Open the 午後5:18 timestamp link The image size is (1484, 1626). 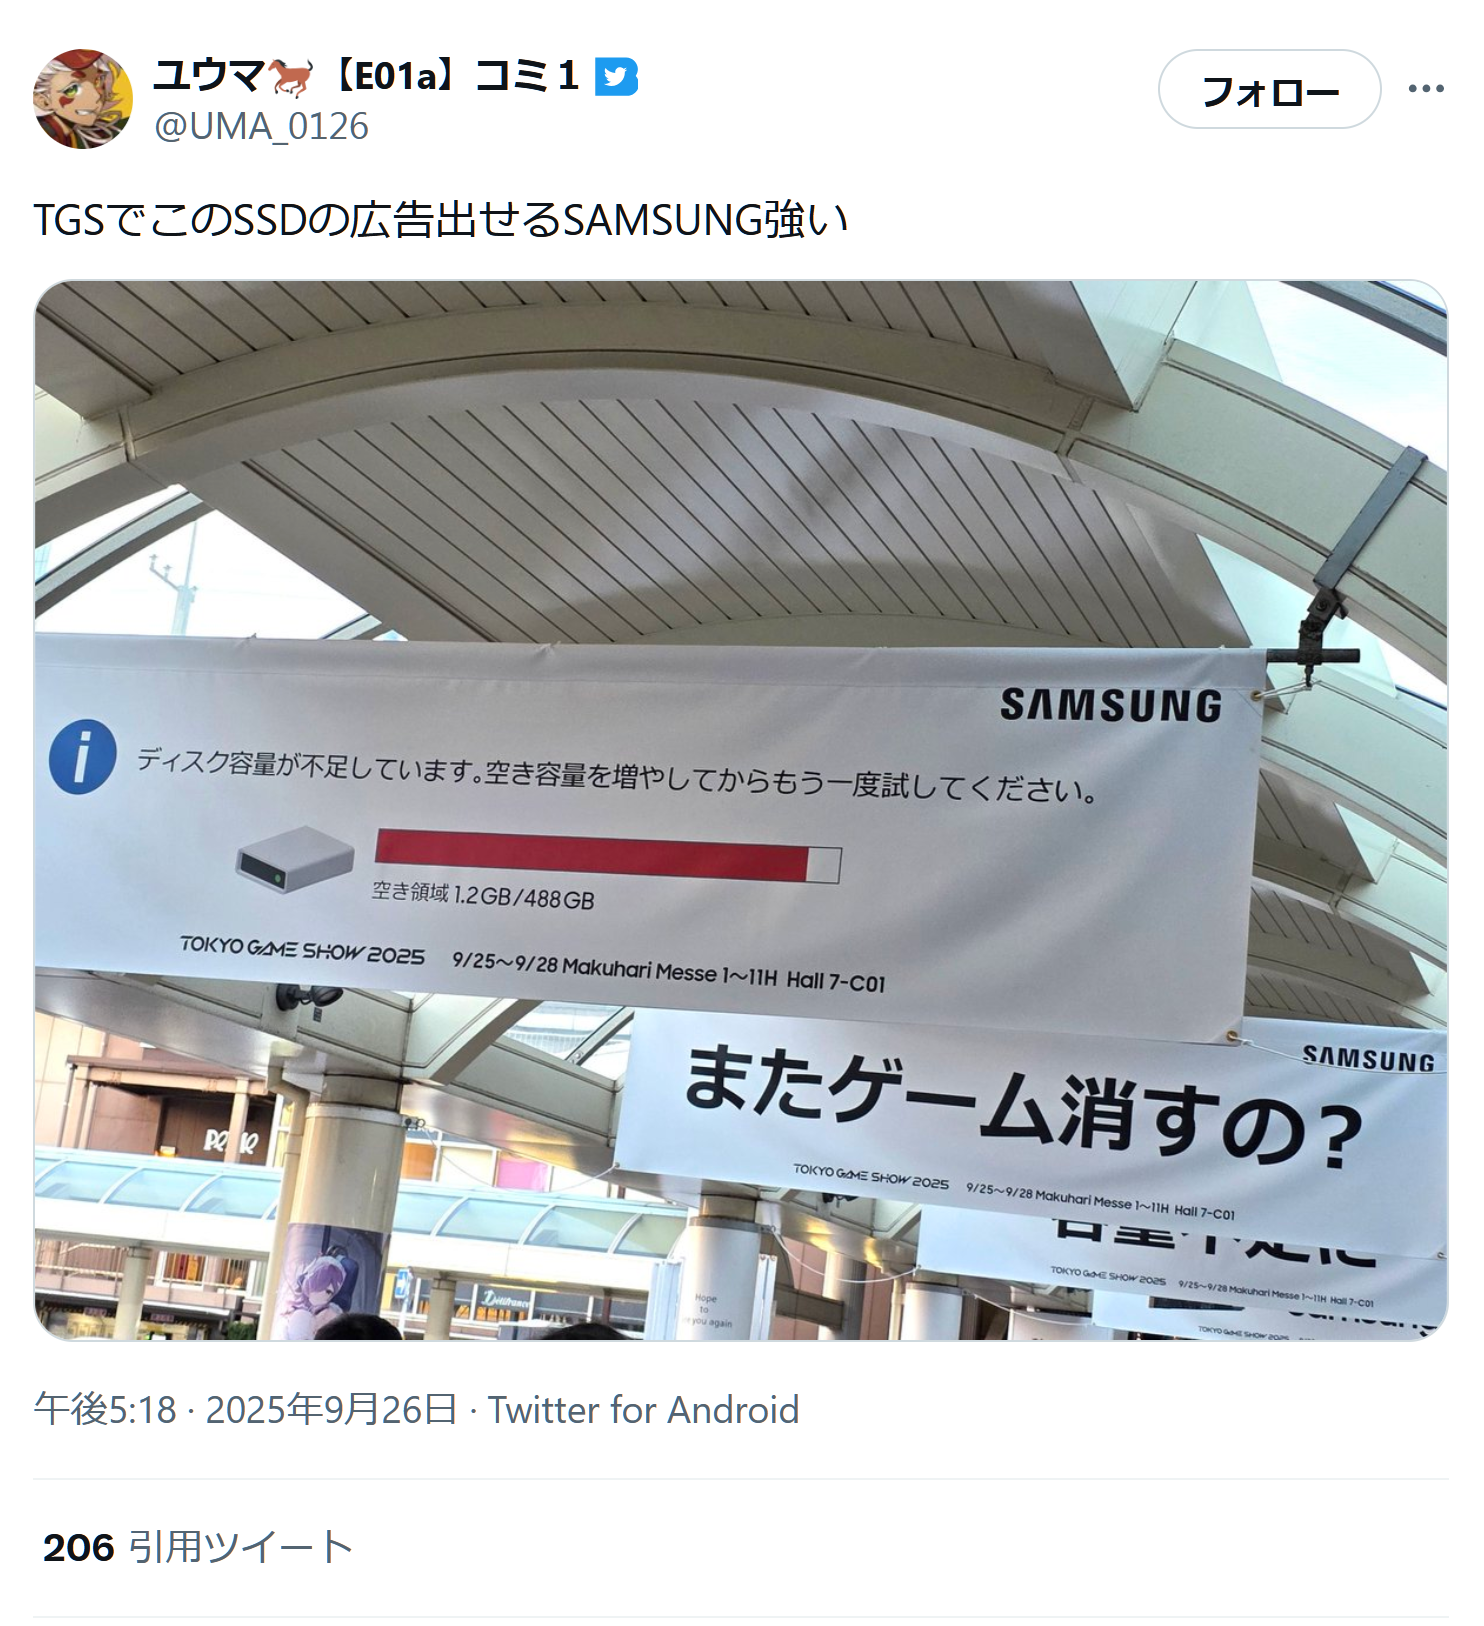tap(105, 1410)
